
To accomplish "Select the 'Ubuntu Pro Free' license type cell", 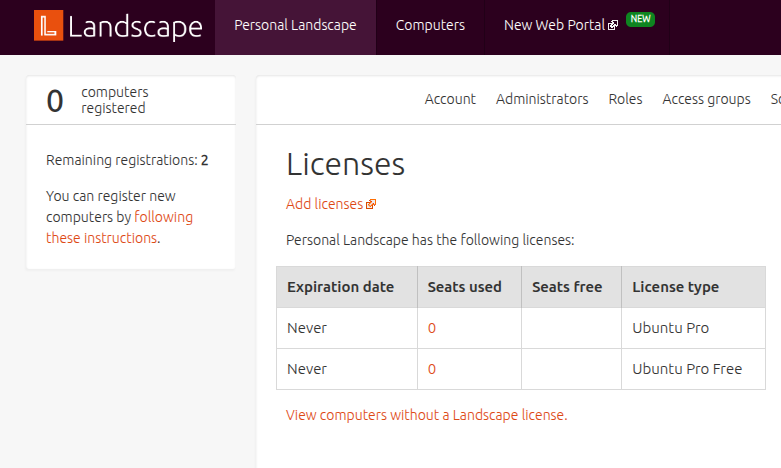I will [x=693, y=369].
